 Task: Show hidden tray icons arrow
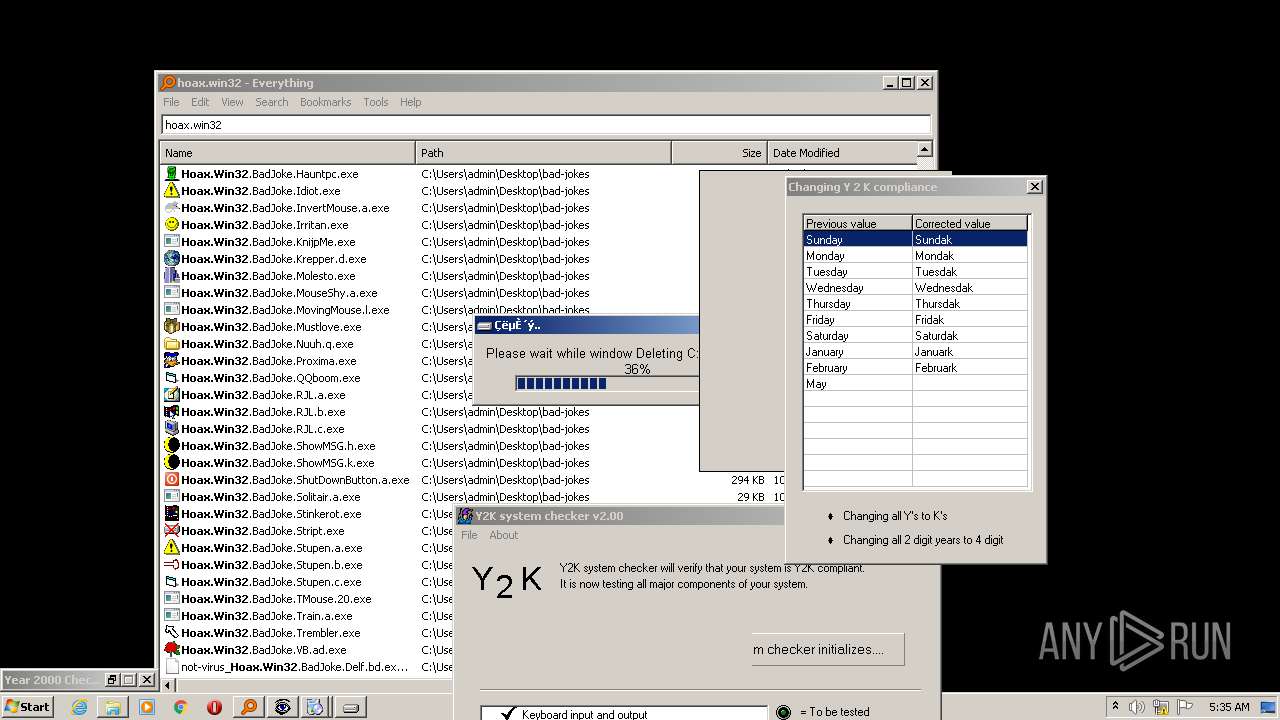tap(1115, 707)
